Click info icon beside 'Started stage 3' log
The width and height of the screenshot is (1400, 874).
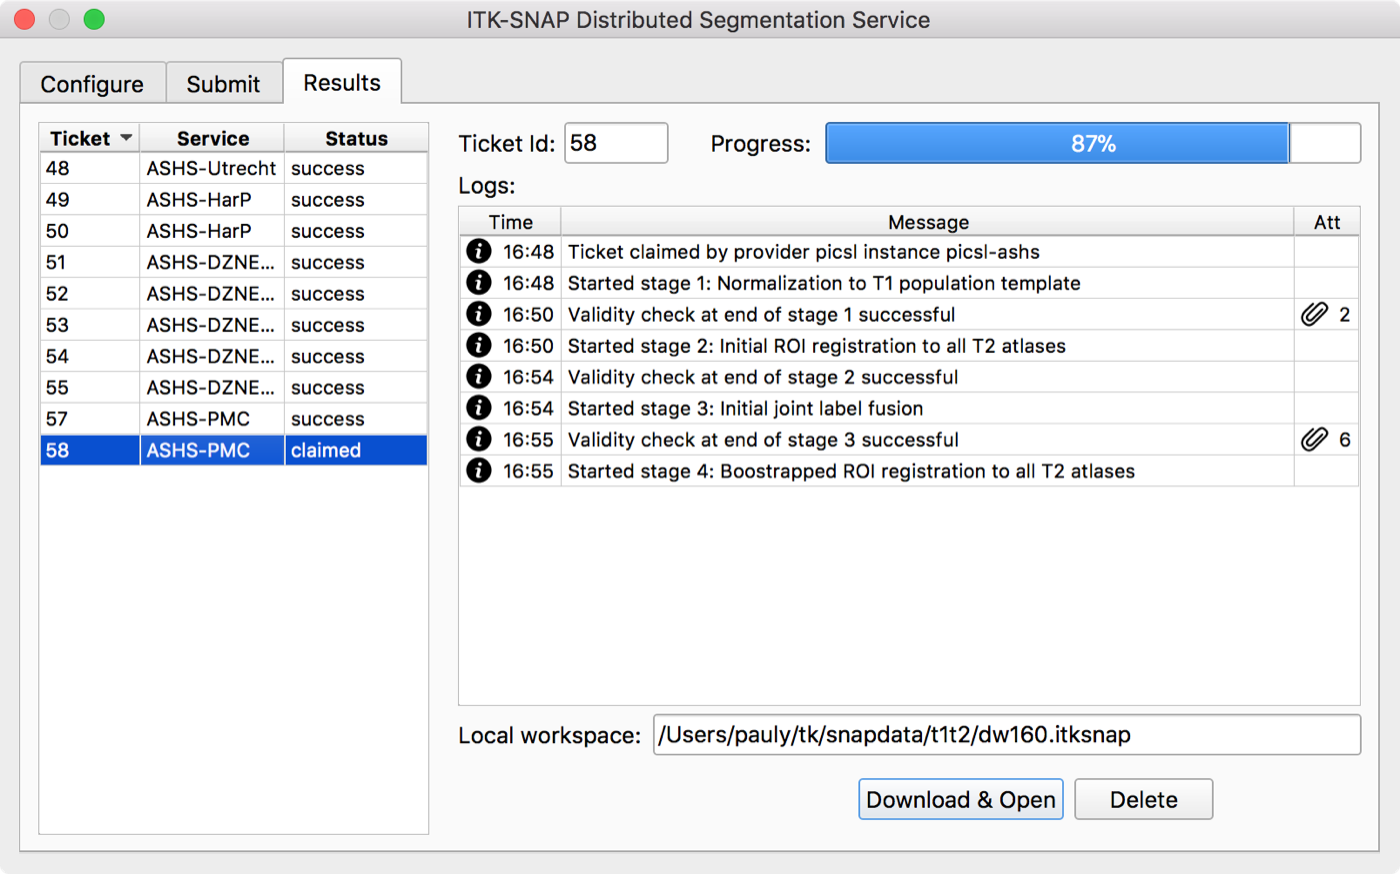[x=479, y=407]
